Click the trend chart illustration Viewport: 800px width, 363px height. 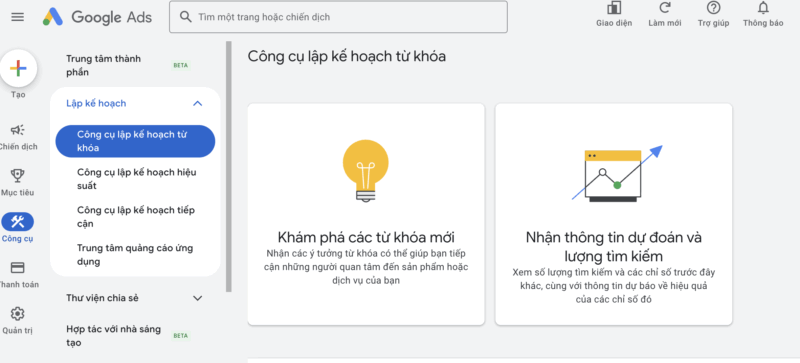click(x=617, y=174)
